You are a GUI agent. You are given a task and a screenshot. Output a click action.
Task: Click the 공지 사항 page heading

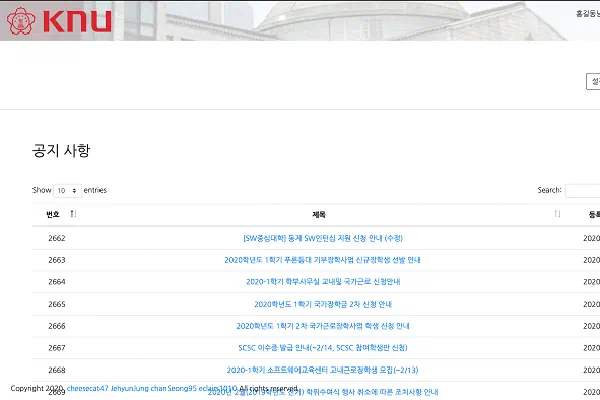61,150
